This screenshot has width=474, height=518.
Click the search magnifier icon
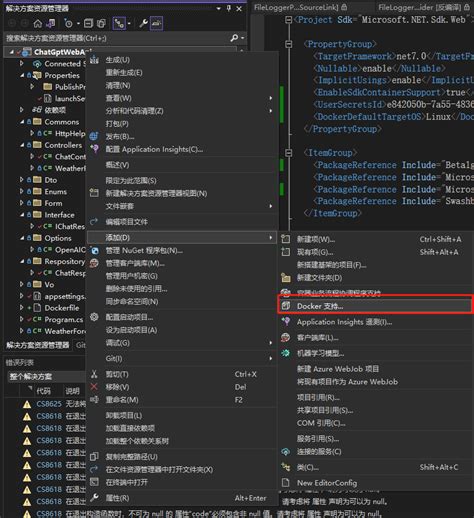click(x=234, y=38)
